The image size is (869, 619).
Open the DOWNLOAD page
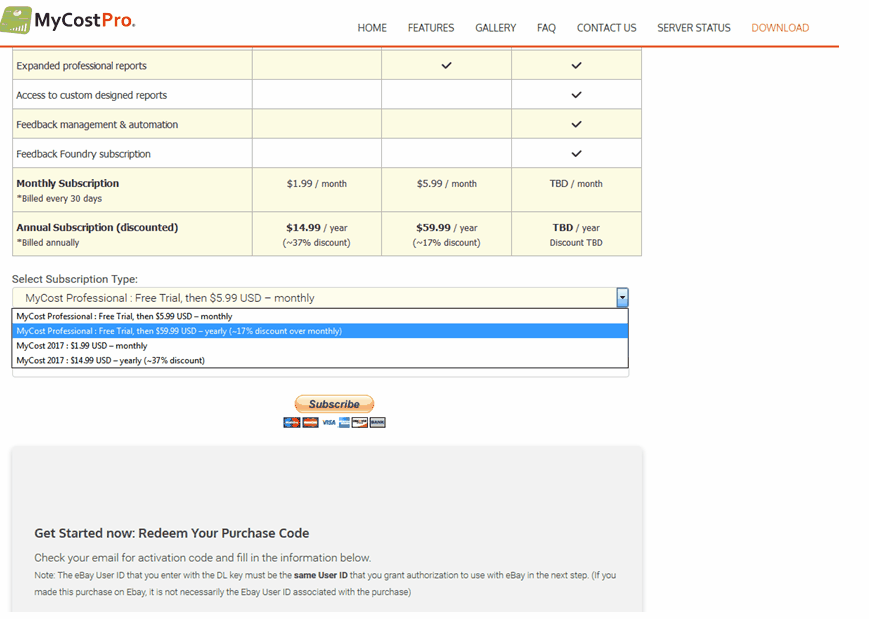[x=780, y=28]
